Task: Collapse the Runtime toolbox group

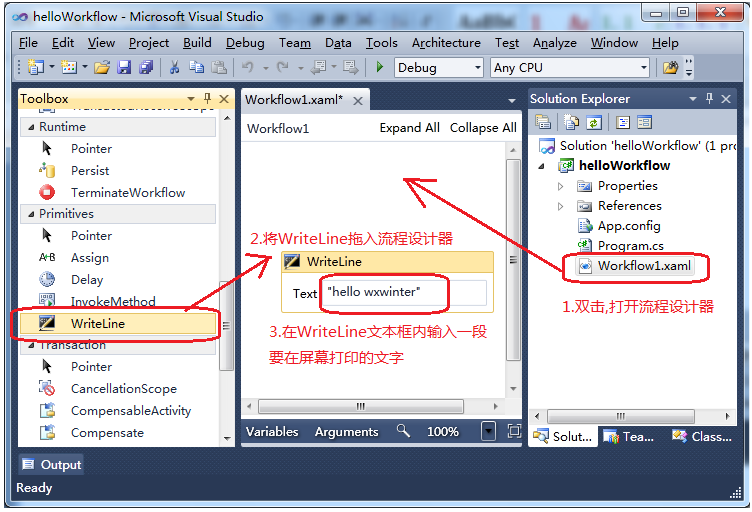Action: tap(31, 127)
